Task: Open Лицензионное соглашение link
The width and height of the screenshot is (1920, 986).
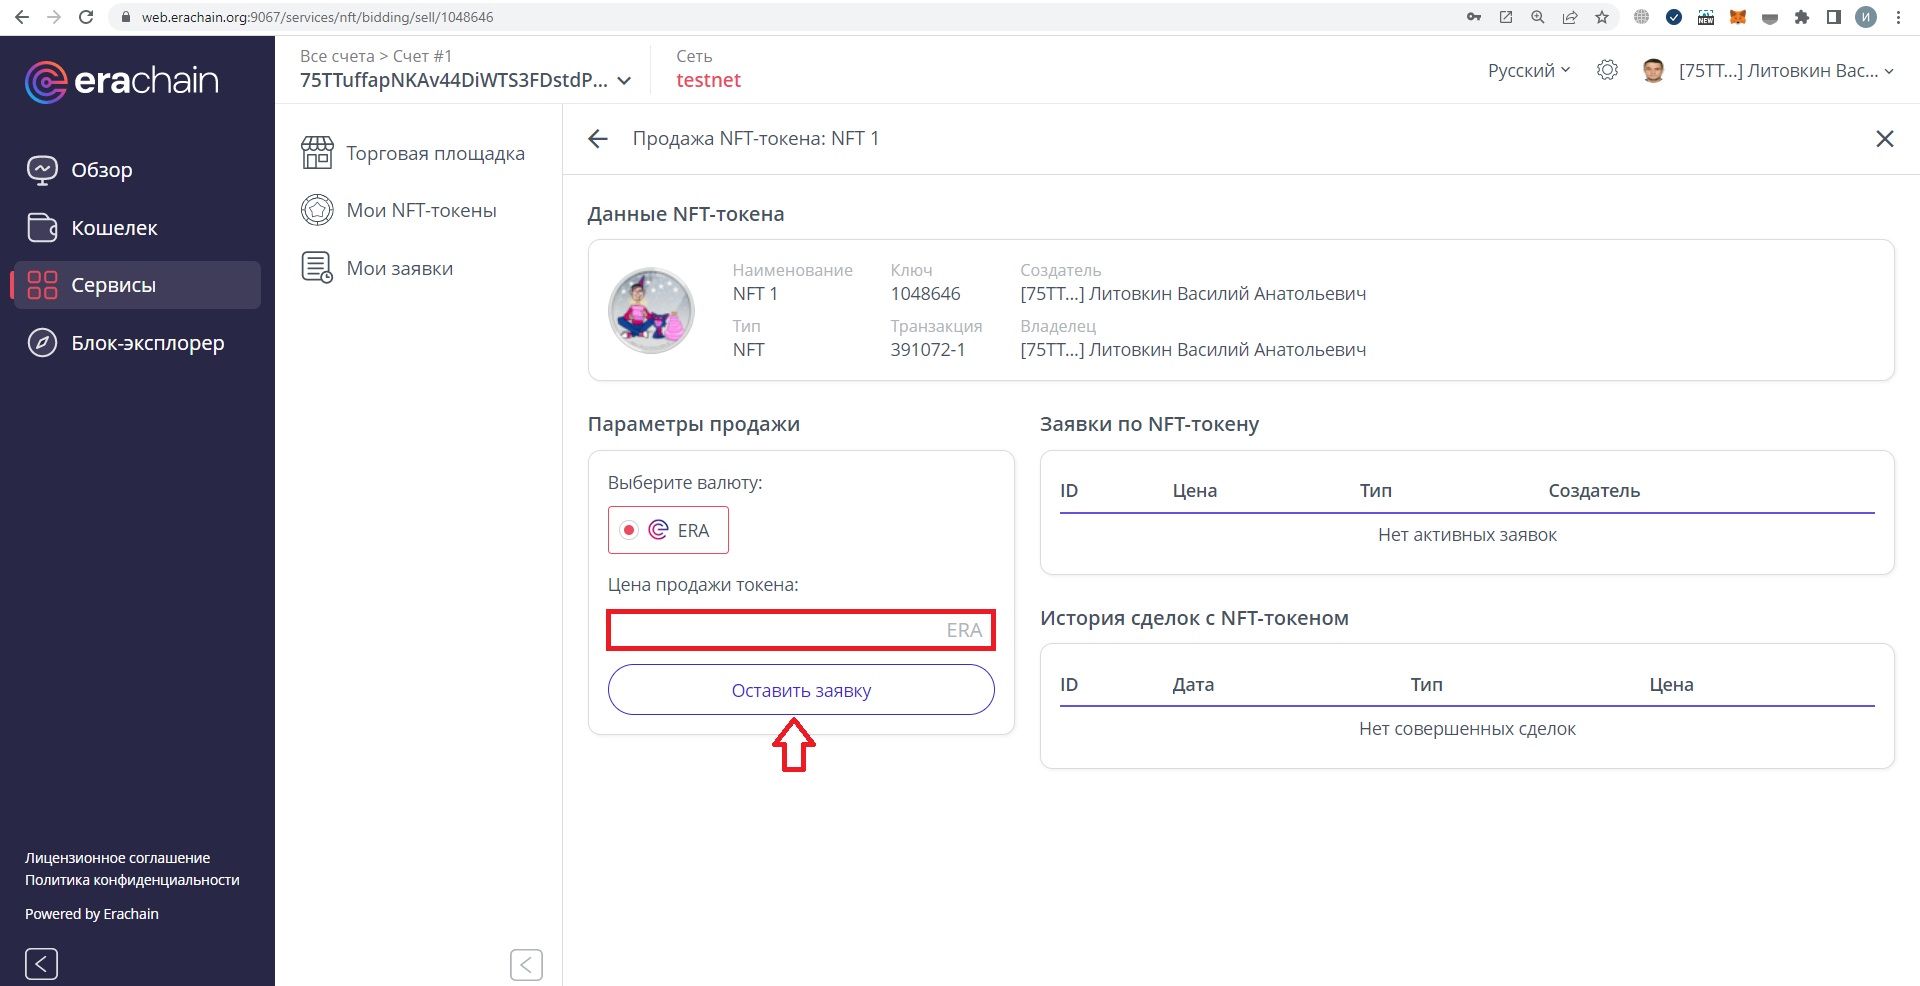Action: [x=117, y=858]
